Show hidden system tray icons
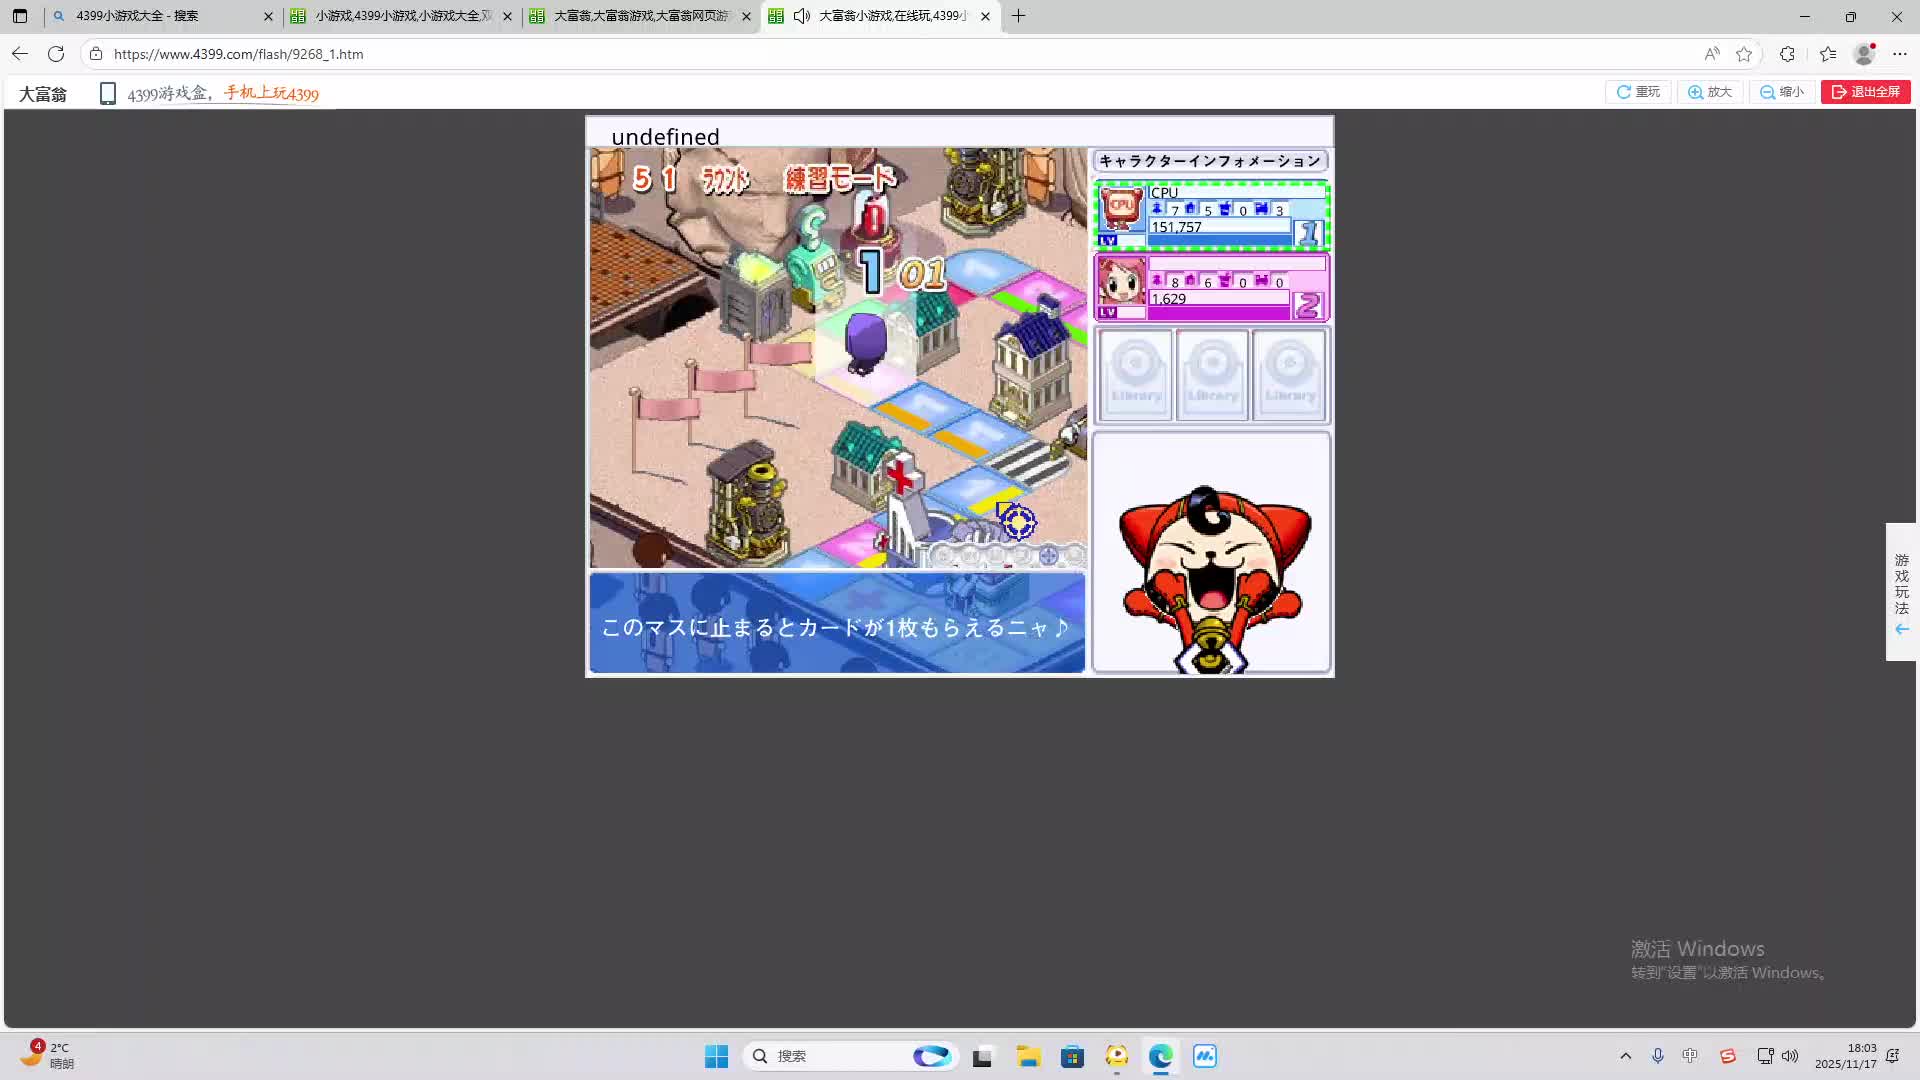The image size is (1920, 1080). tap(1625, 1056)
